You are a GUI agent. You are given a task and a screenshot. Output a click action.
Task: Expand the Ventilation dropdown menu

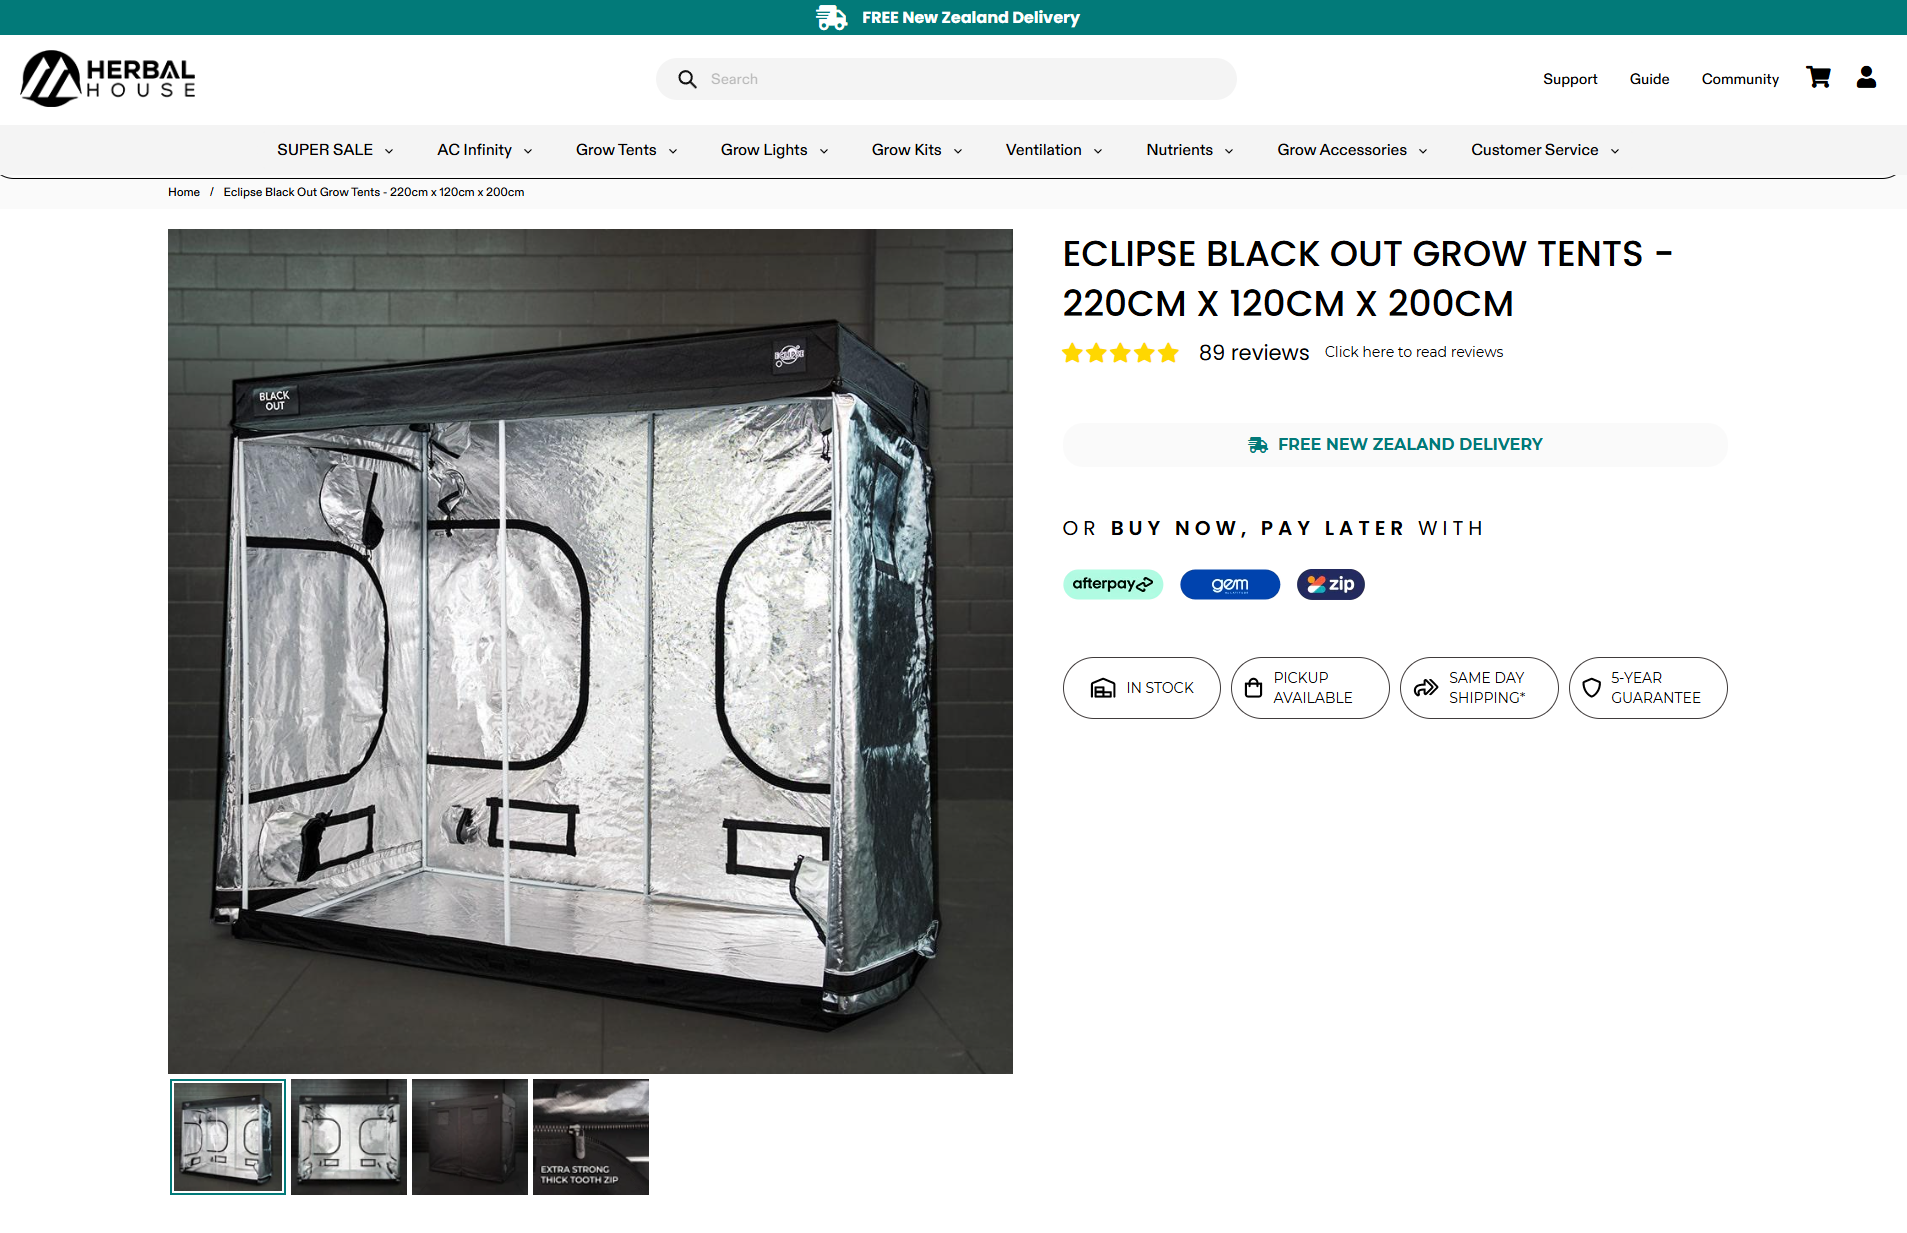[1054, 150]
